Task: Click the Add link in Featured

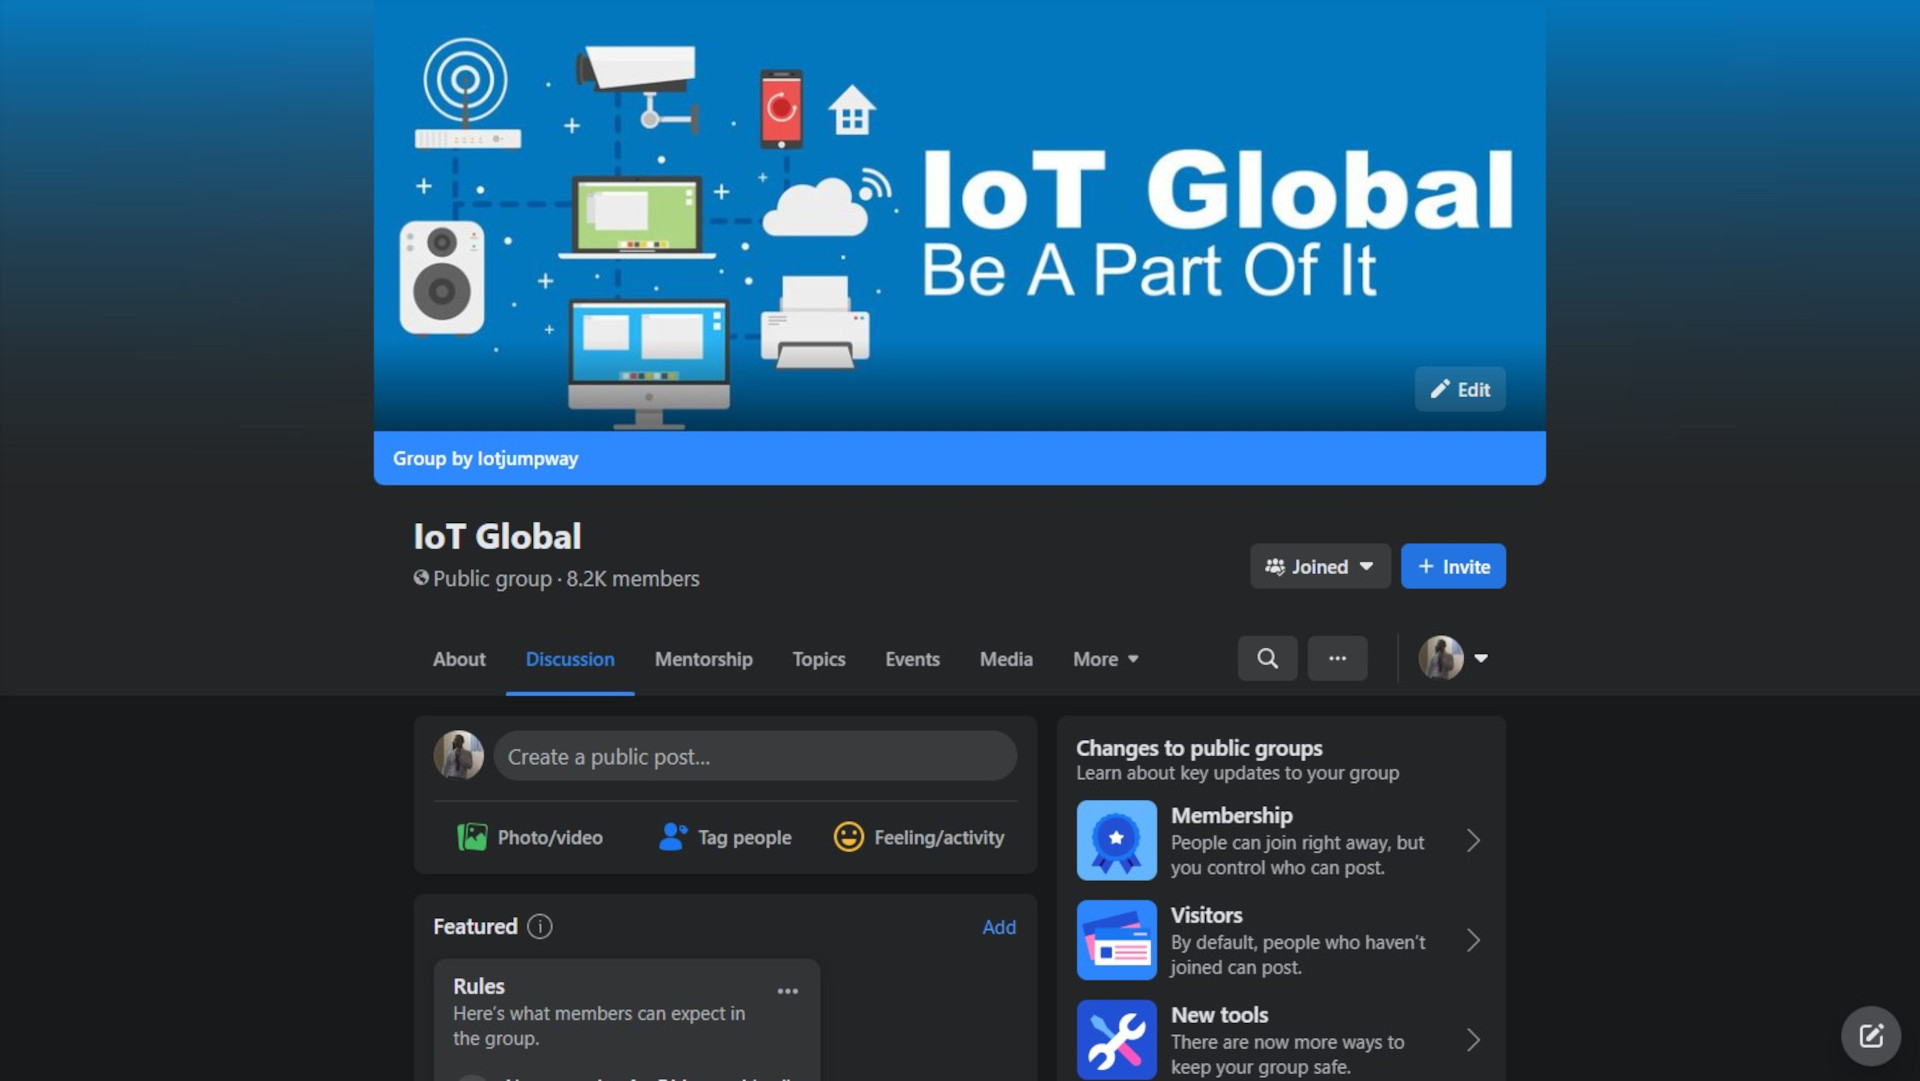Action: tap(999, 927)
